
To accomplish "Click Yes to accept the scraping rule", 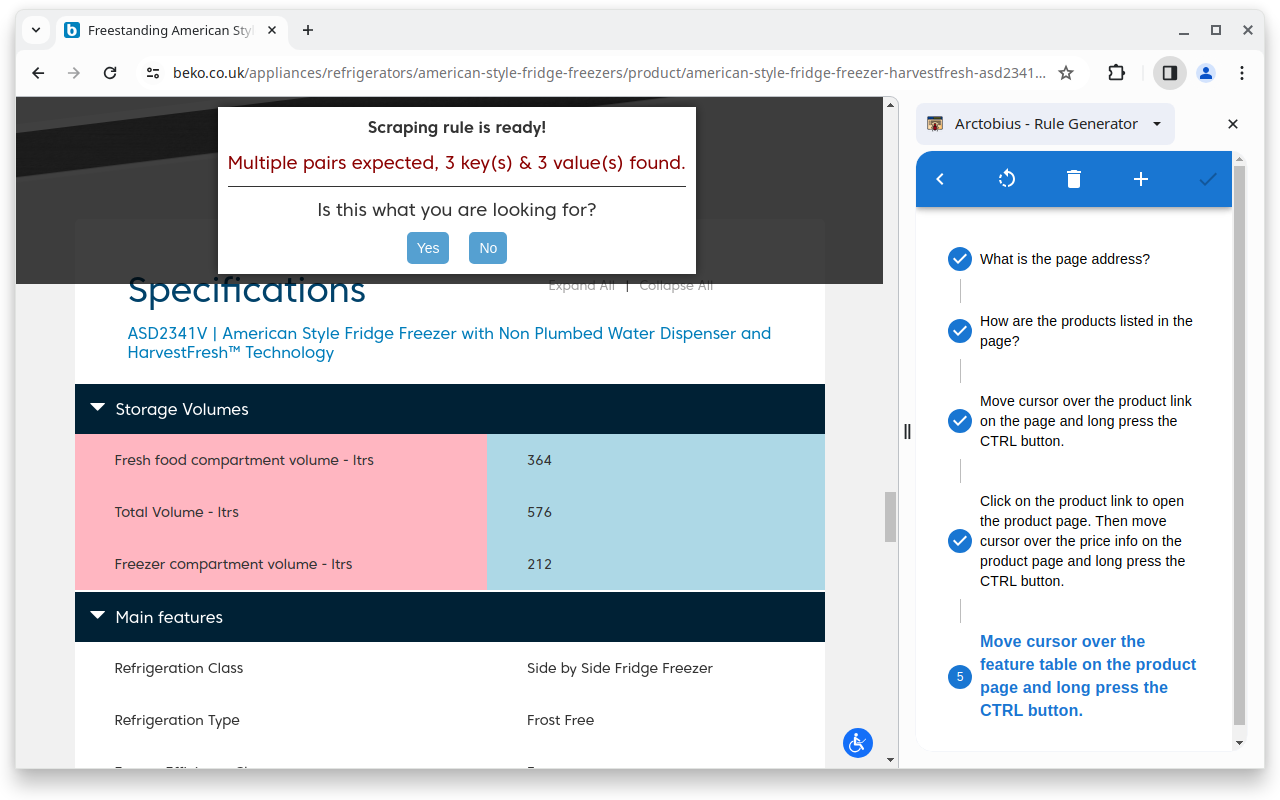I will click(x=428, y=248).
